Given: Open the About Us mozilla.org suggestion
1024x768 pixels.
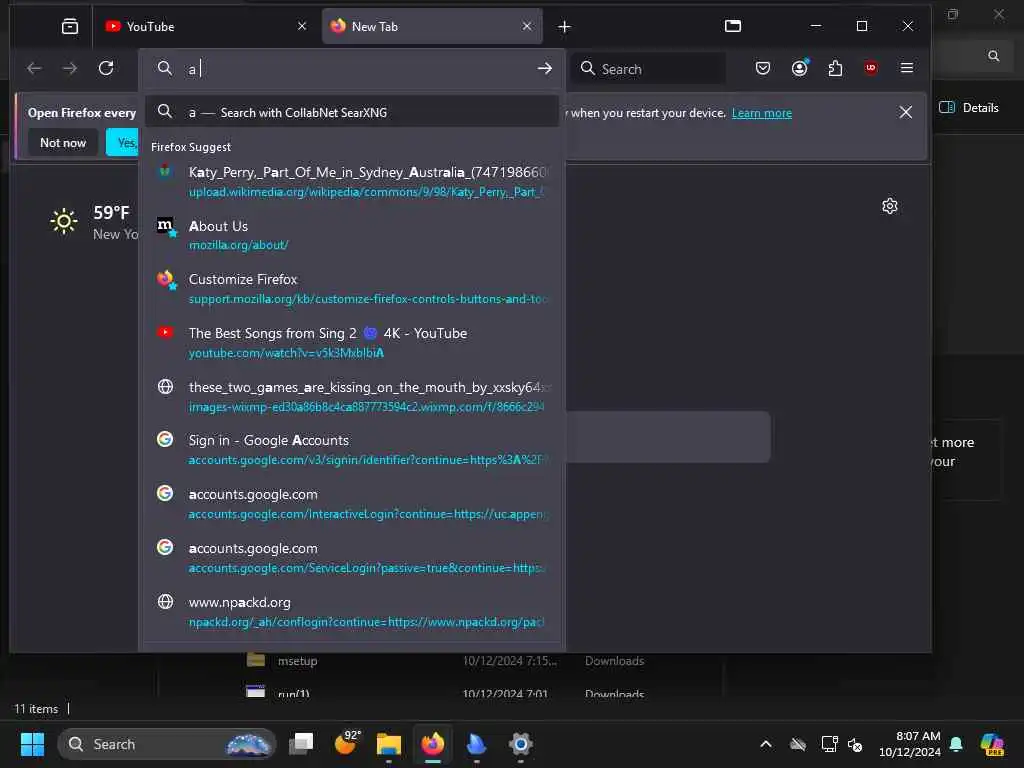Looking at the screenshot, I should tap(351, 235).
